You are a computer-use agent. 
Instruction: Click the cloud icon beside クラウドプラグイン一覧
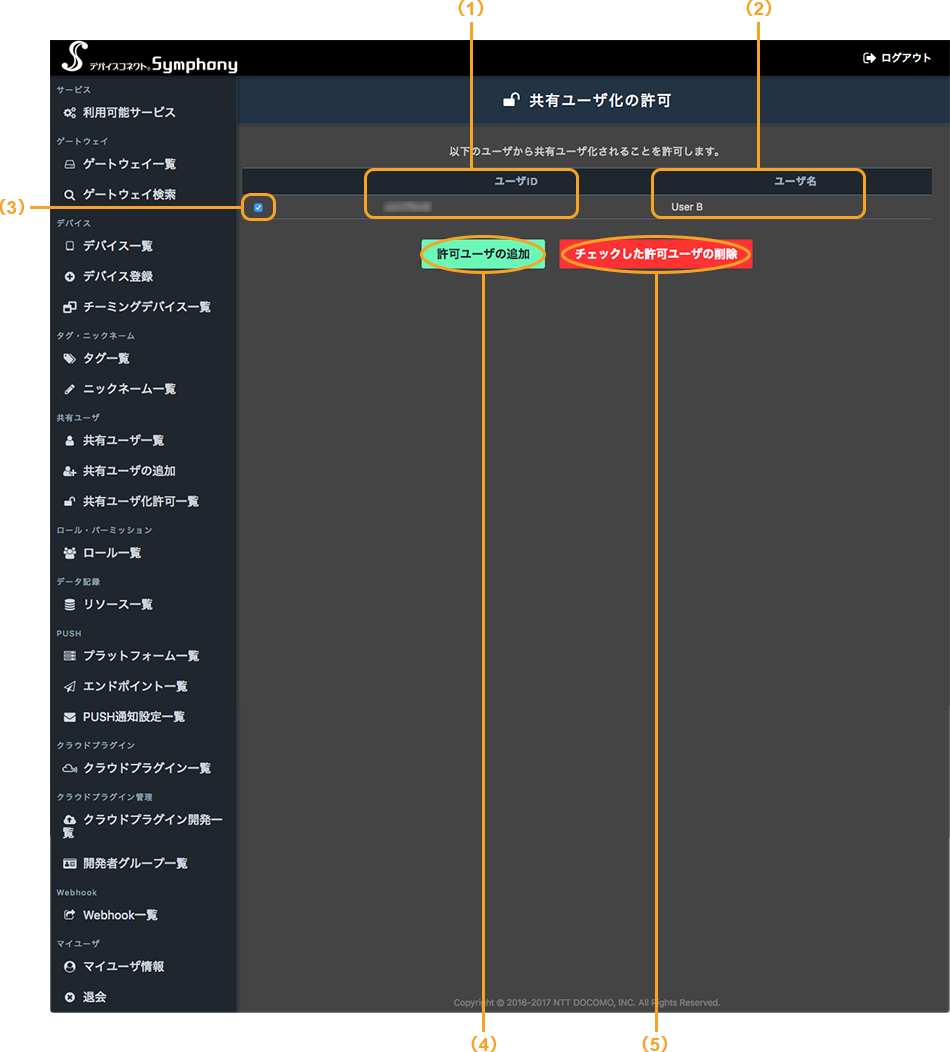point(70,768)
